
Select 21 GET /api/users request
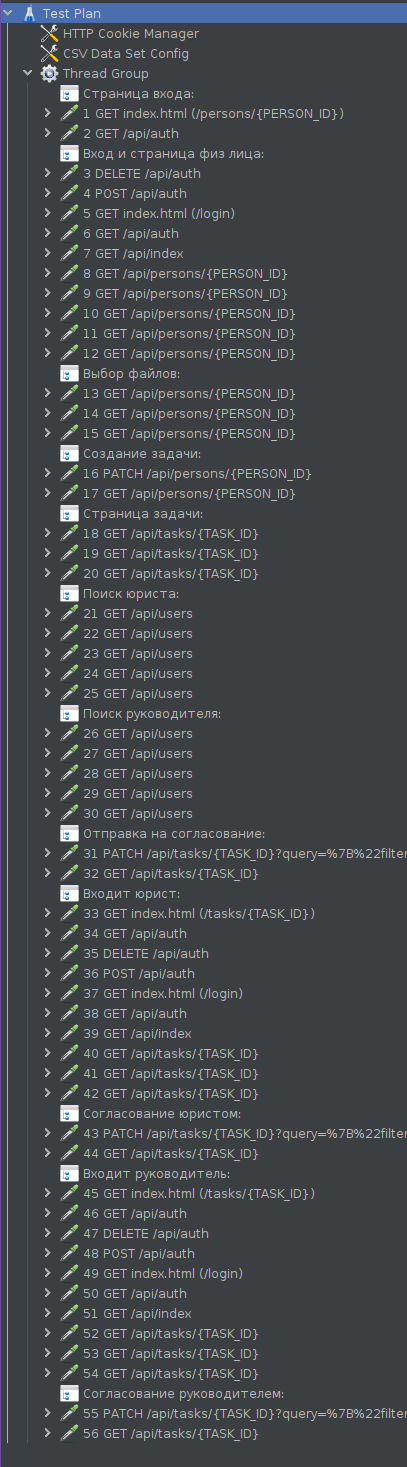tap(138, 613)
